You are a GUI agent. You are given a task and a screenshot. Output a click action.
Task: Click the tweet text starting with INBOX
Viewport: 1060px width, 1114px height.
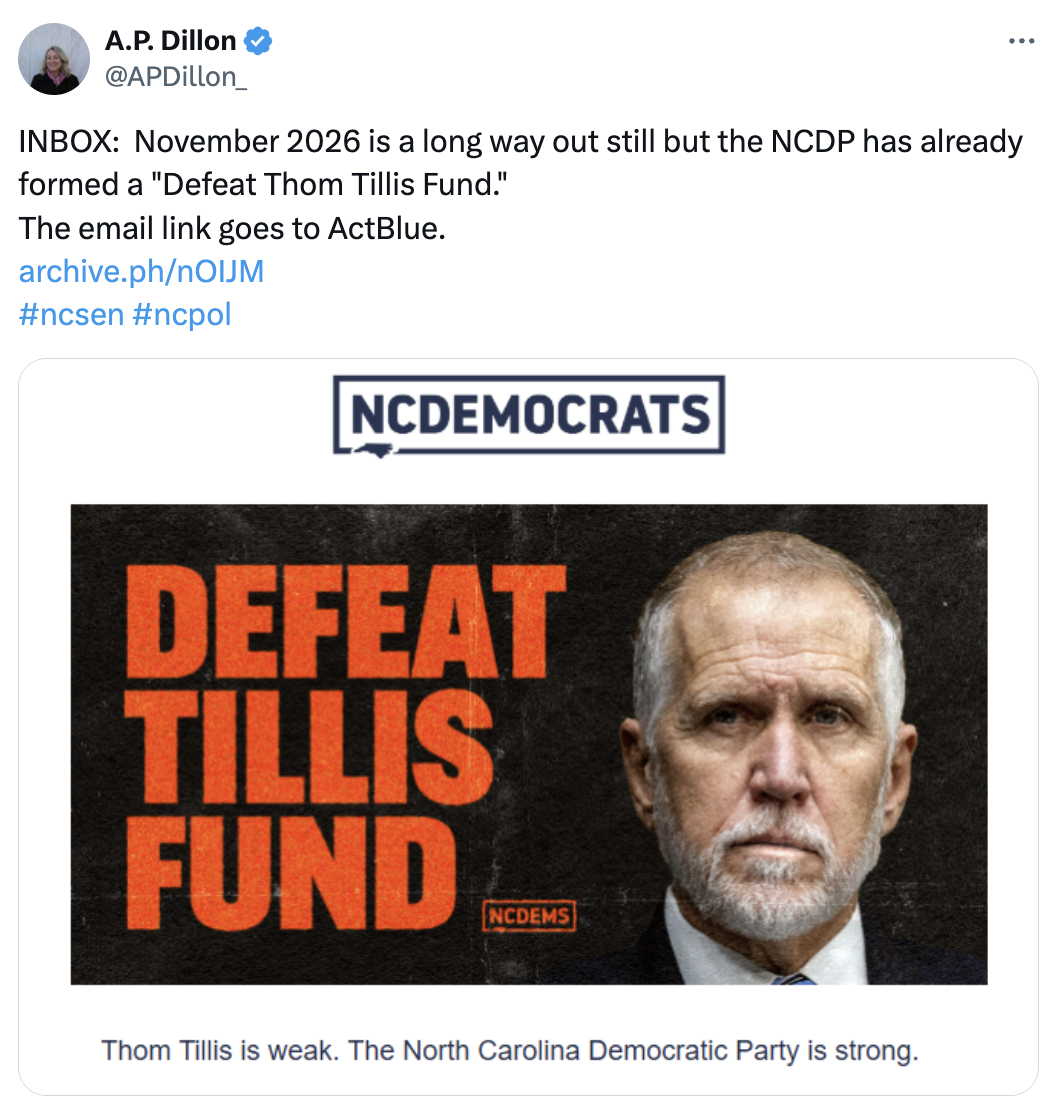pos(520,163)
